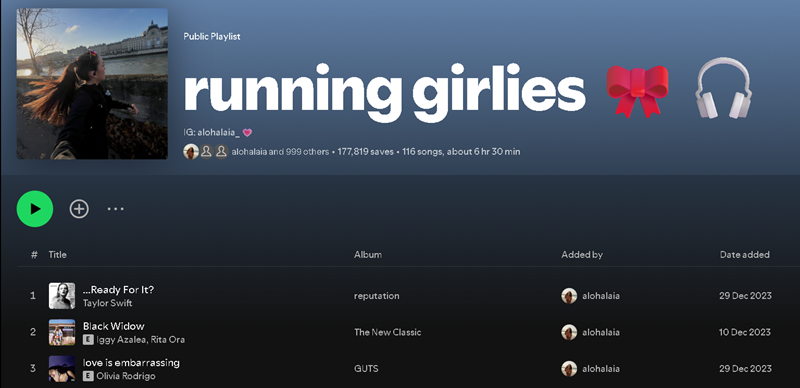Viewport: 800px width, 388px height.
Task: Click the # column header
Action: [x=34, y=254]
